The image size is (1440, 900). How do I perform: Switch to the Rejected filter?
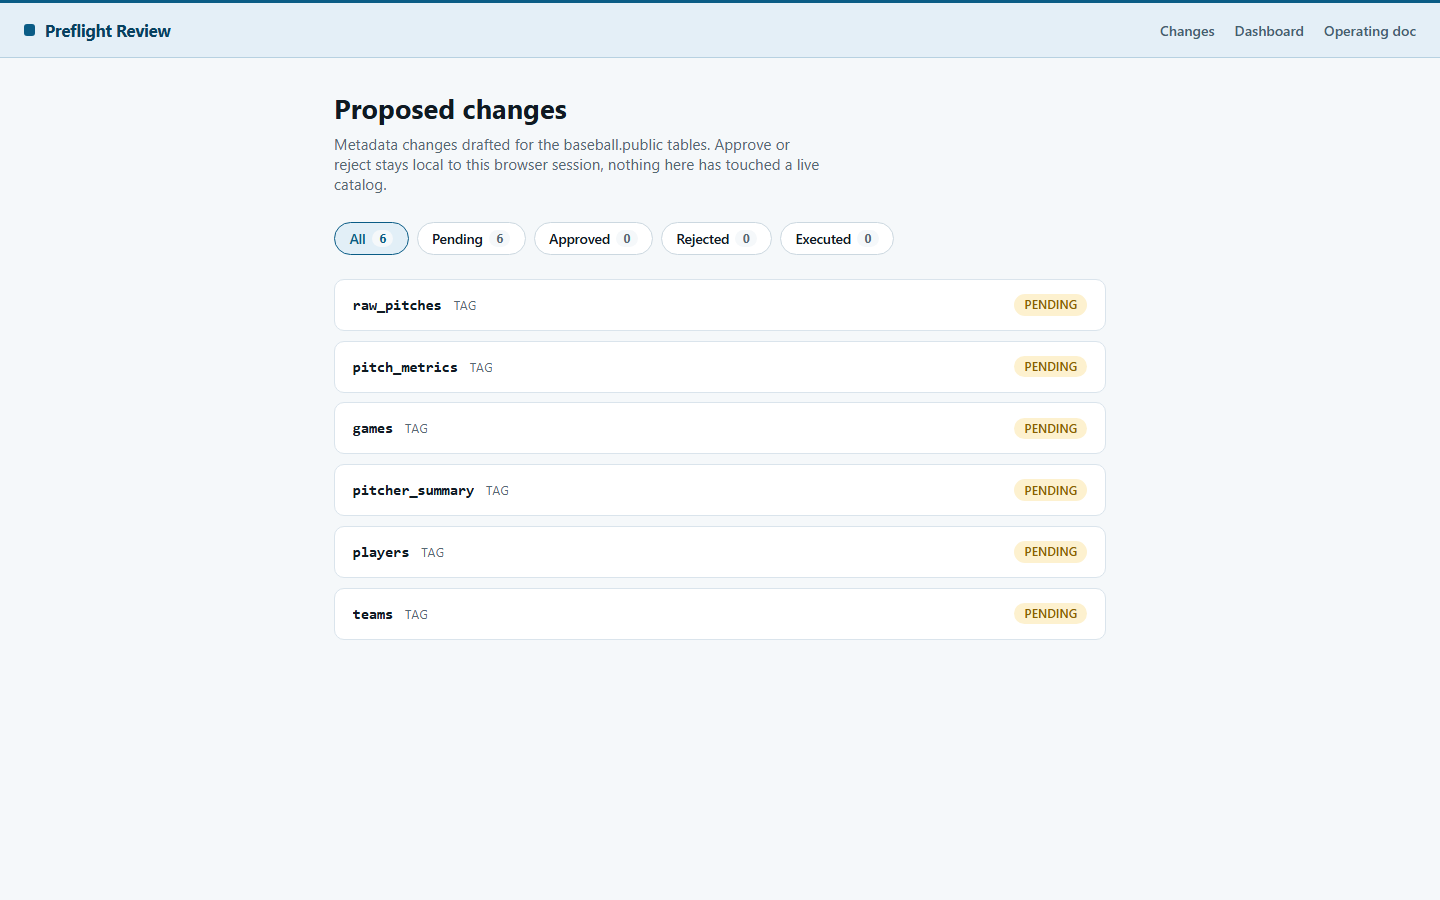(x=716, y=239)
